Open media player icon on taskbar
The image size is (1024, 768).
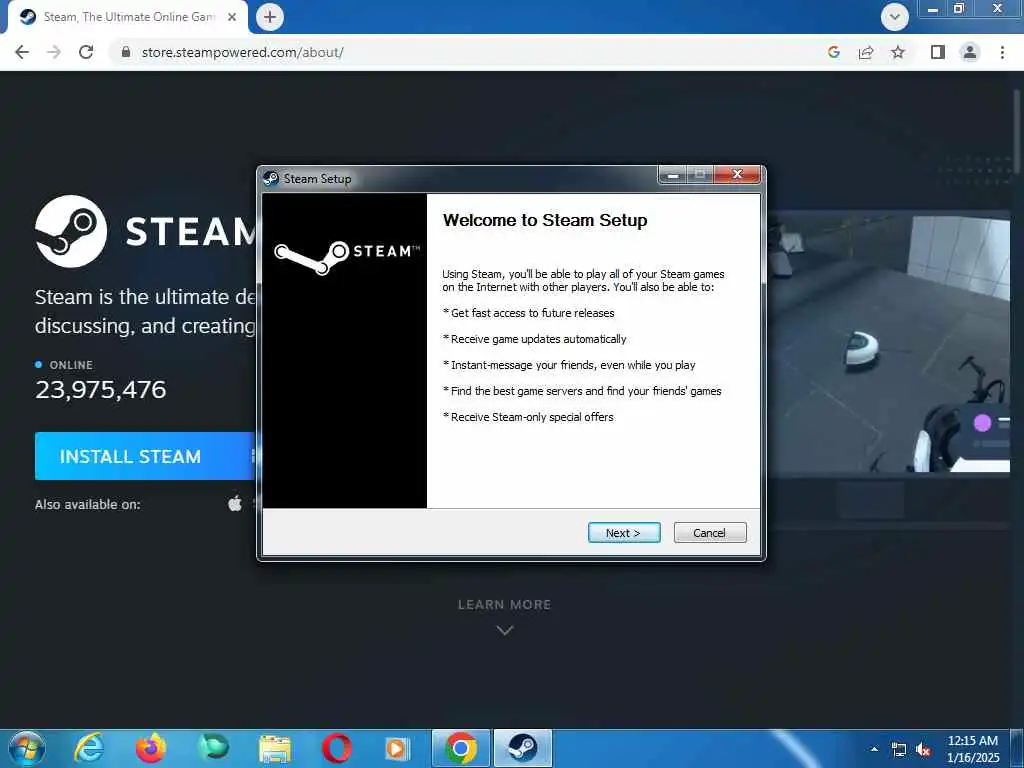398,748
